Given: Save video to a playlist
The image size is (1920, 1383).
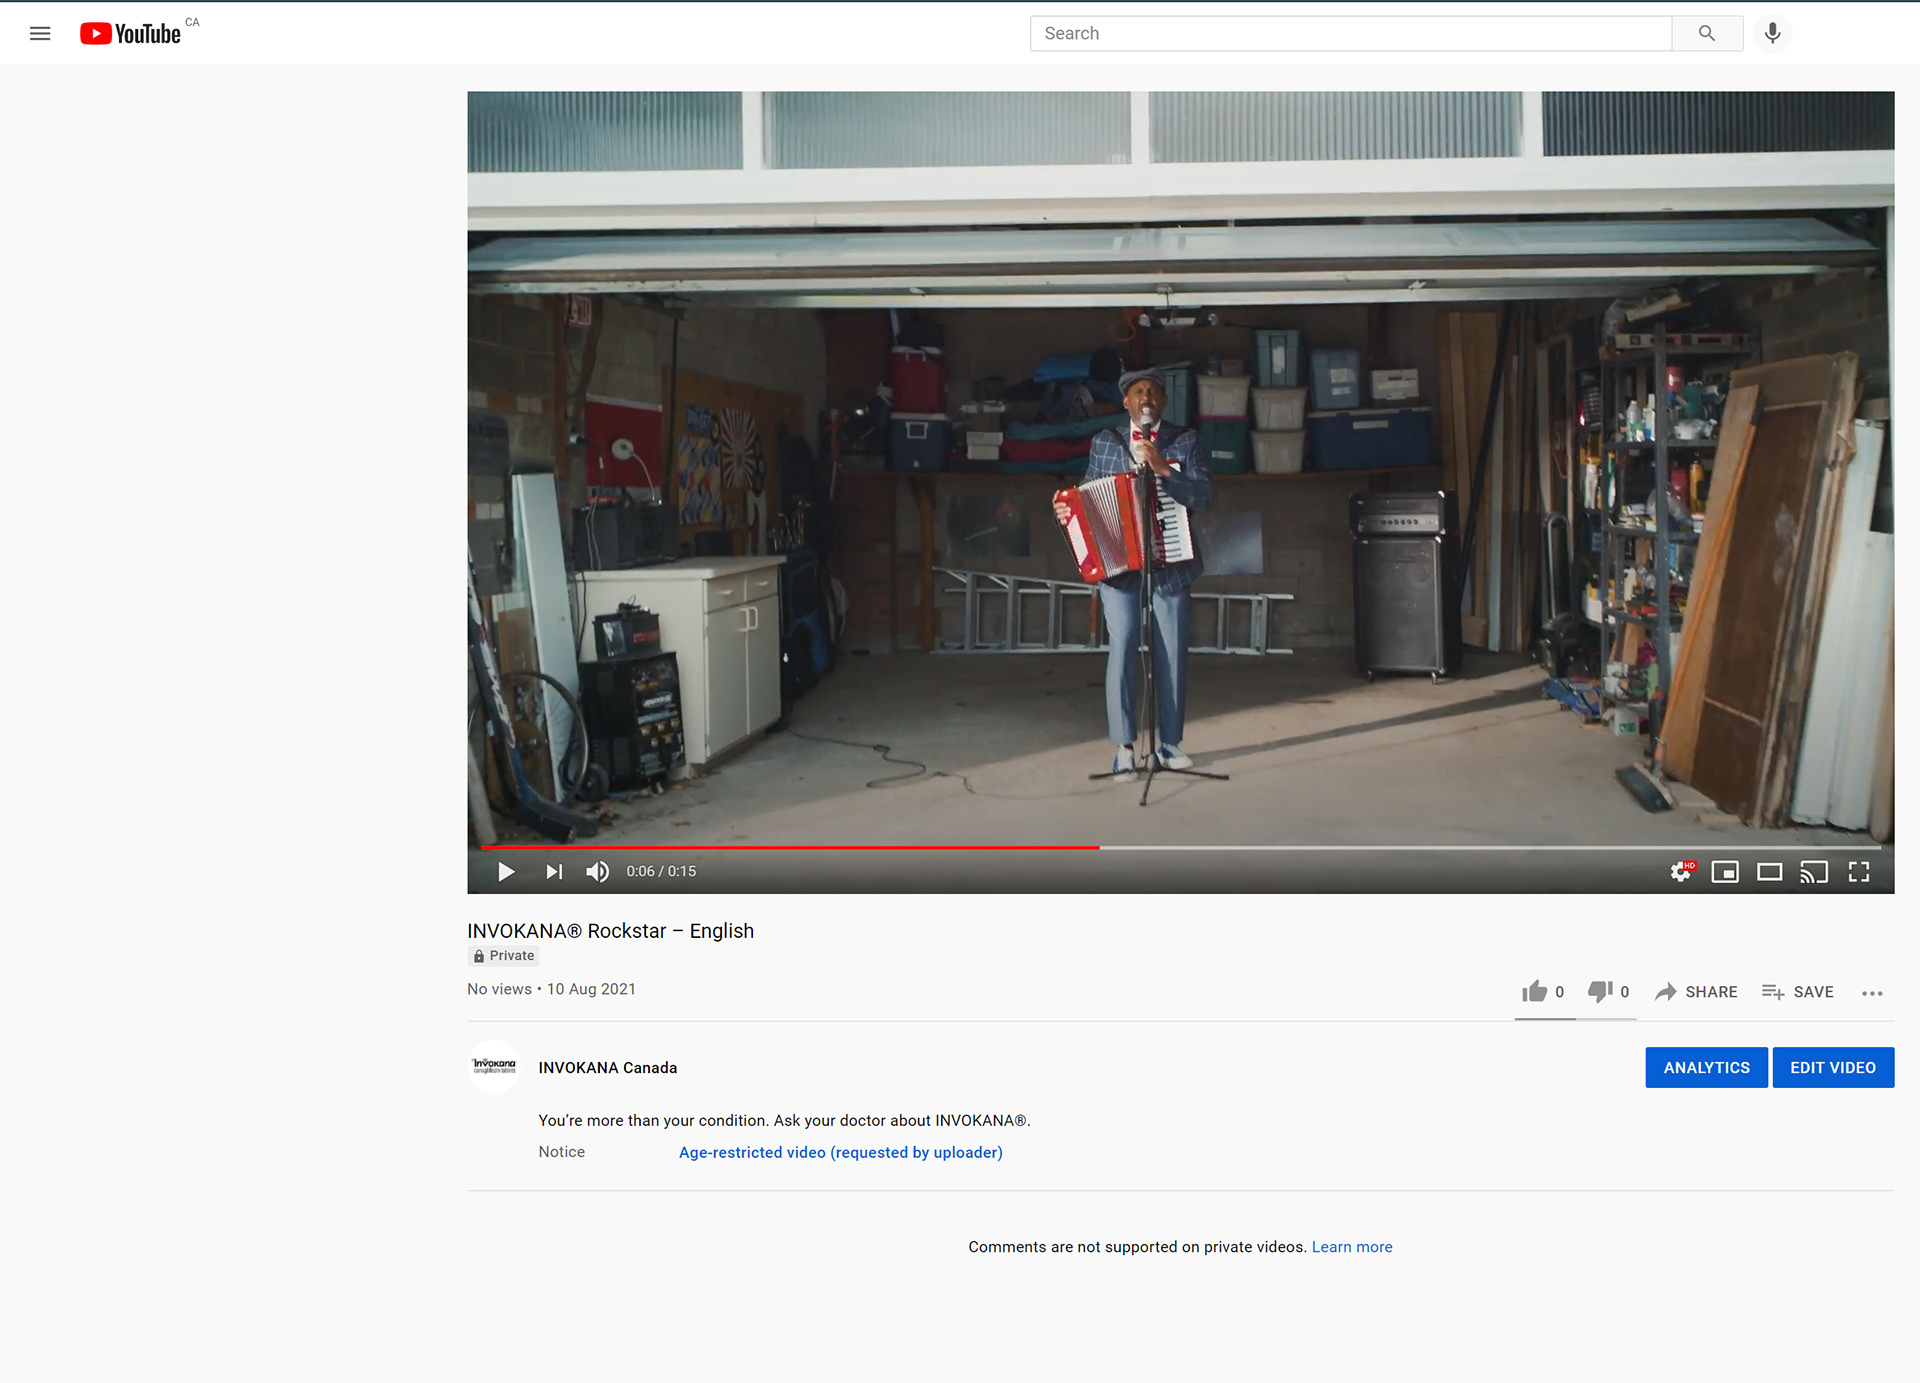Looking at the screenshot, I should point(1797,992).
